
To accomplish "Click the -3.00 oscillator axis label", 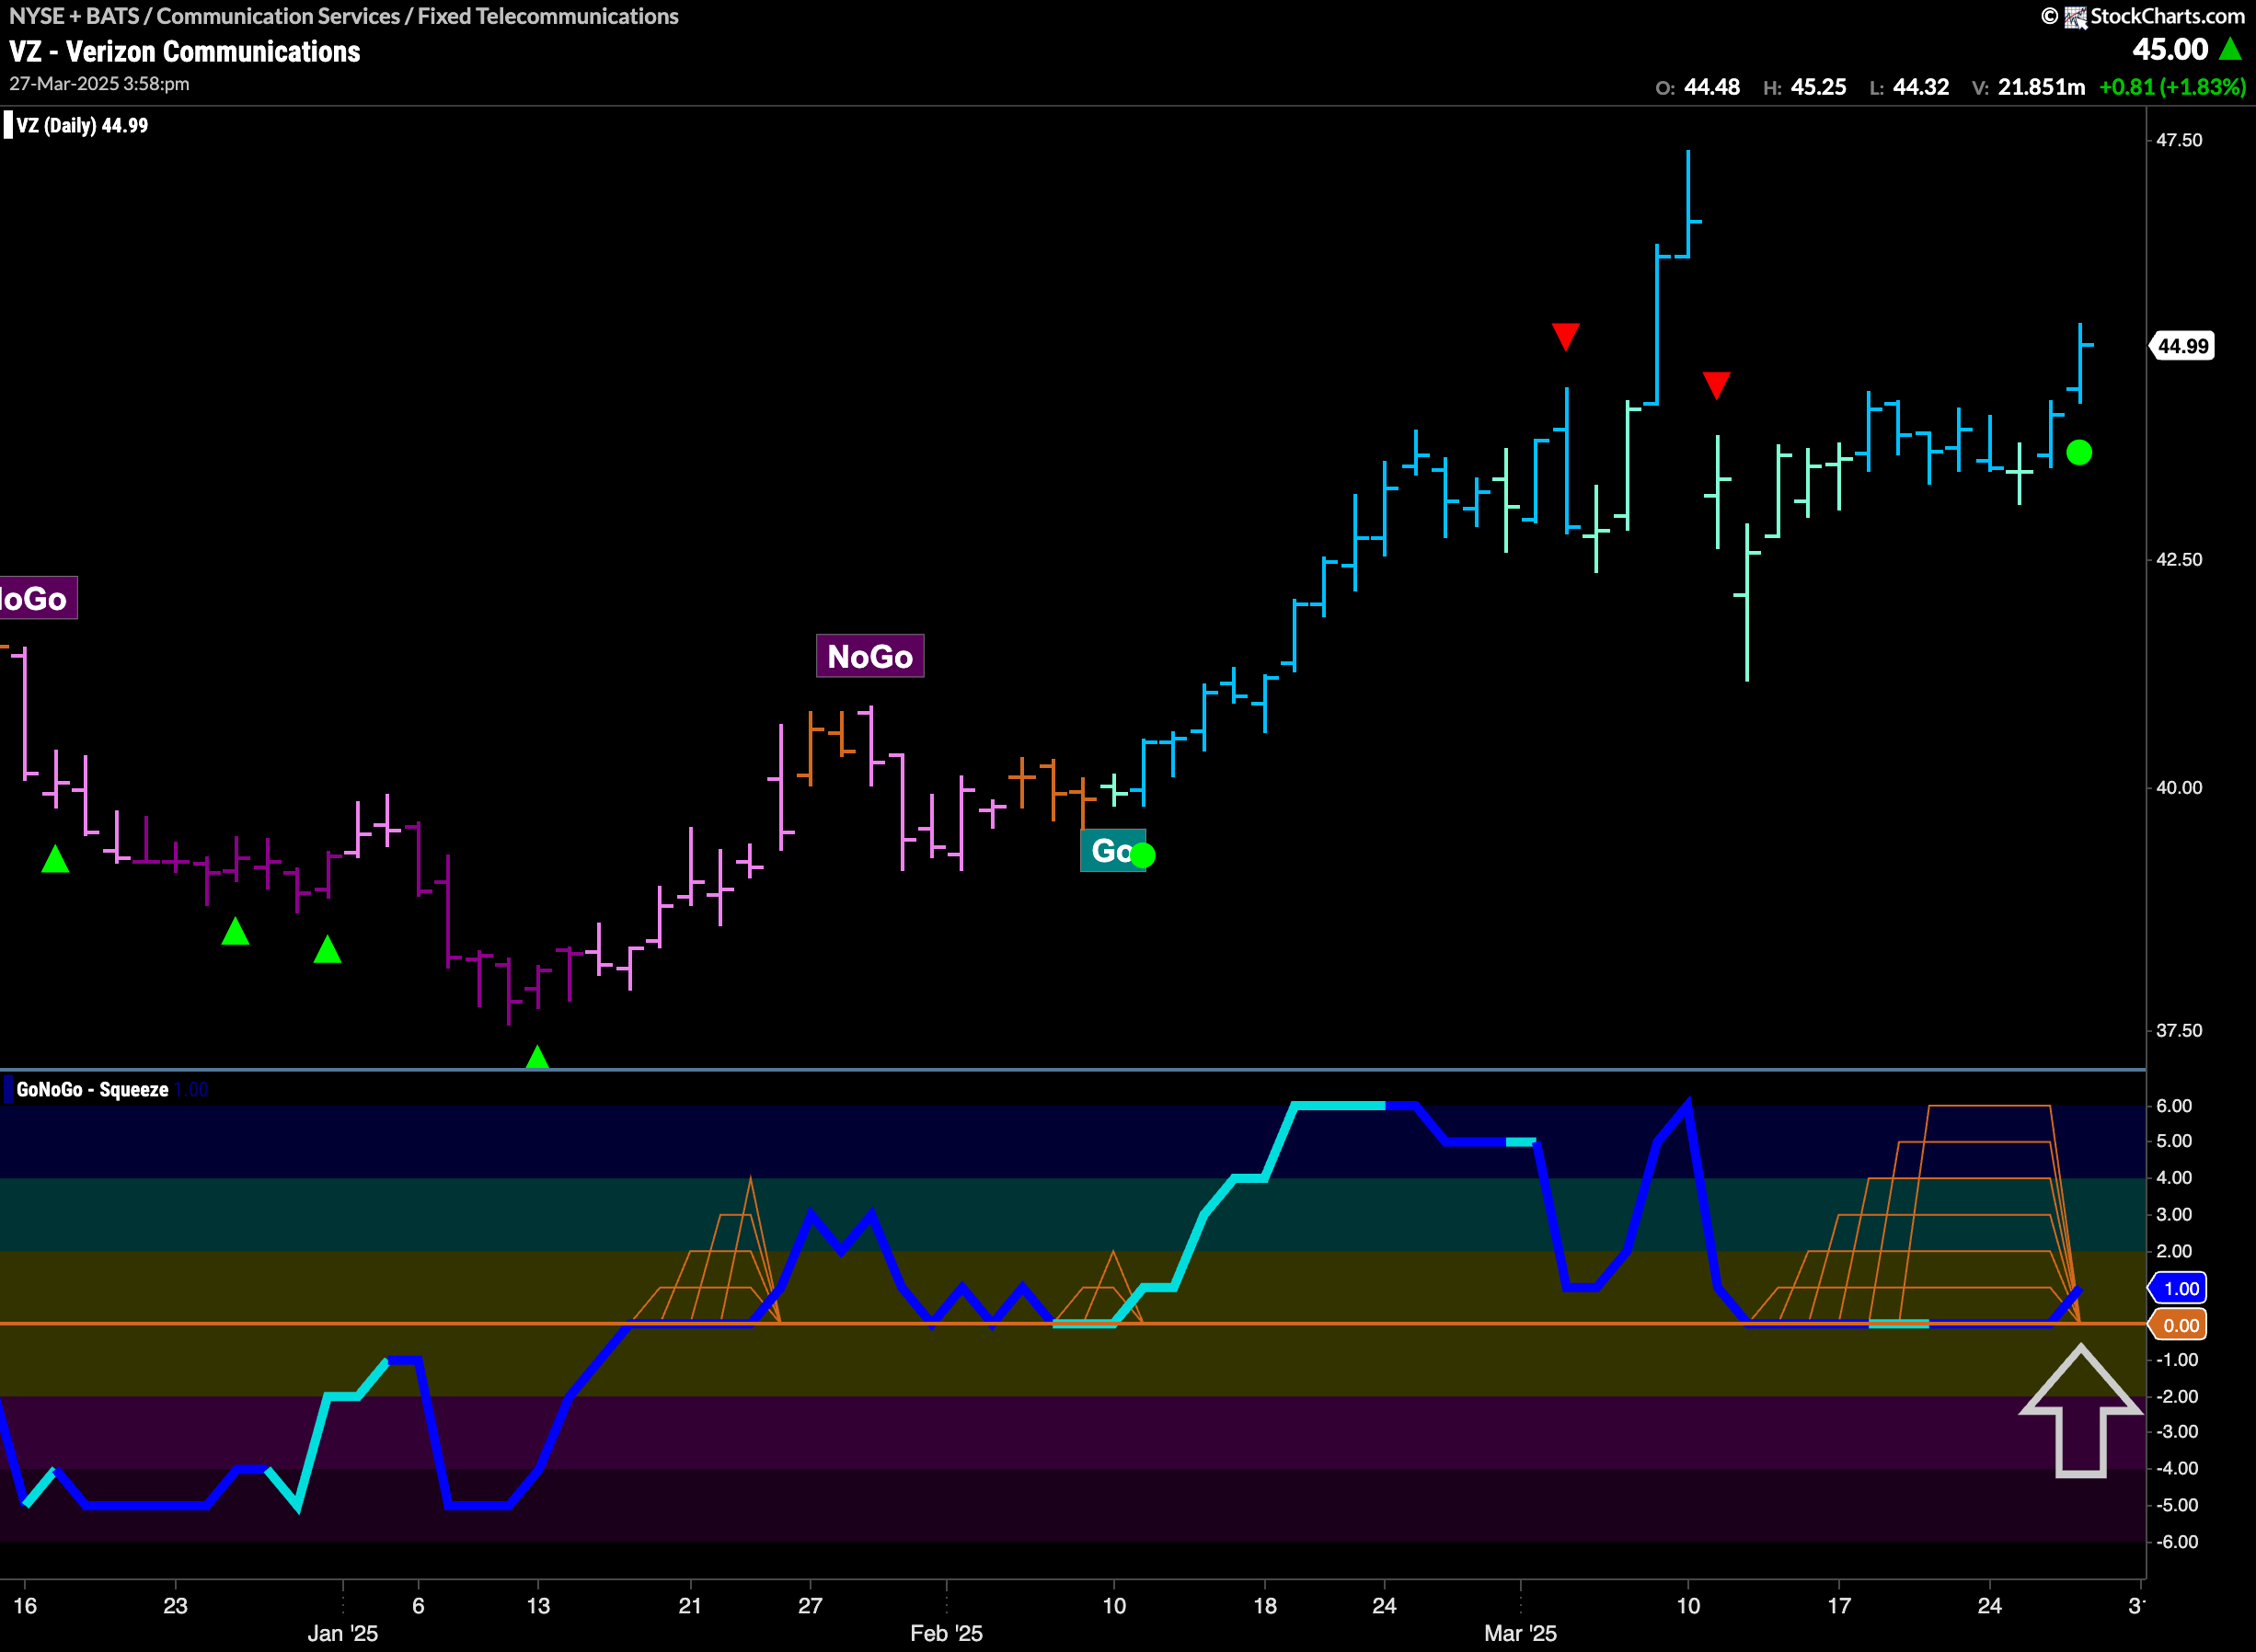I will tap(2176, 1431).
